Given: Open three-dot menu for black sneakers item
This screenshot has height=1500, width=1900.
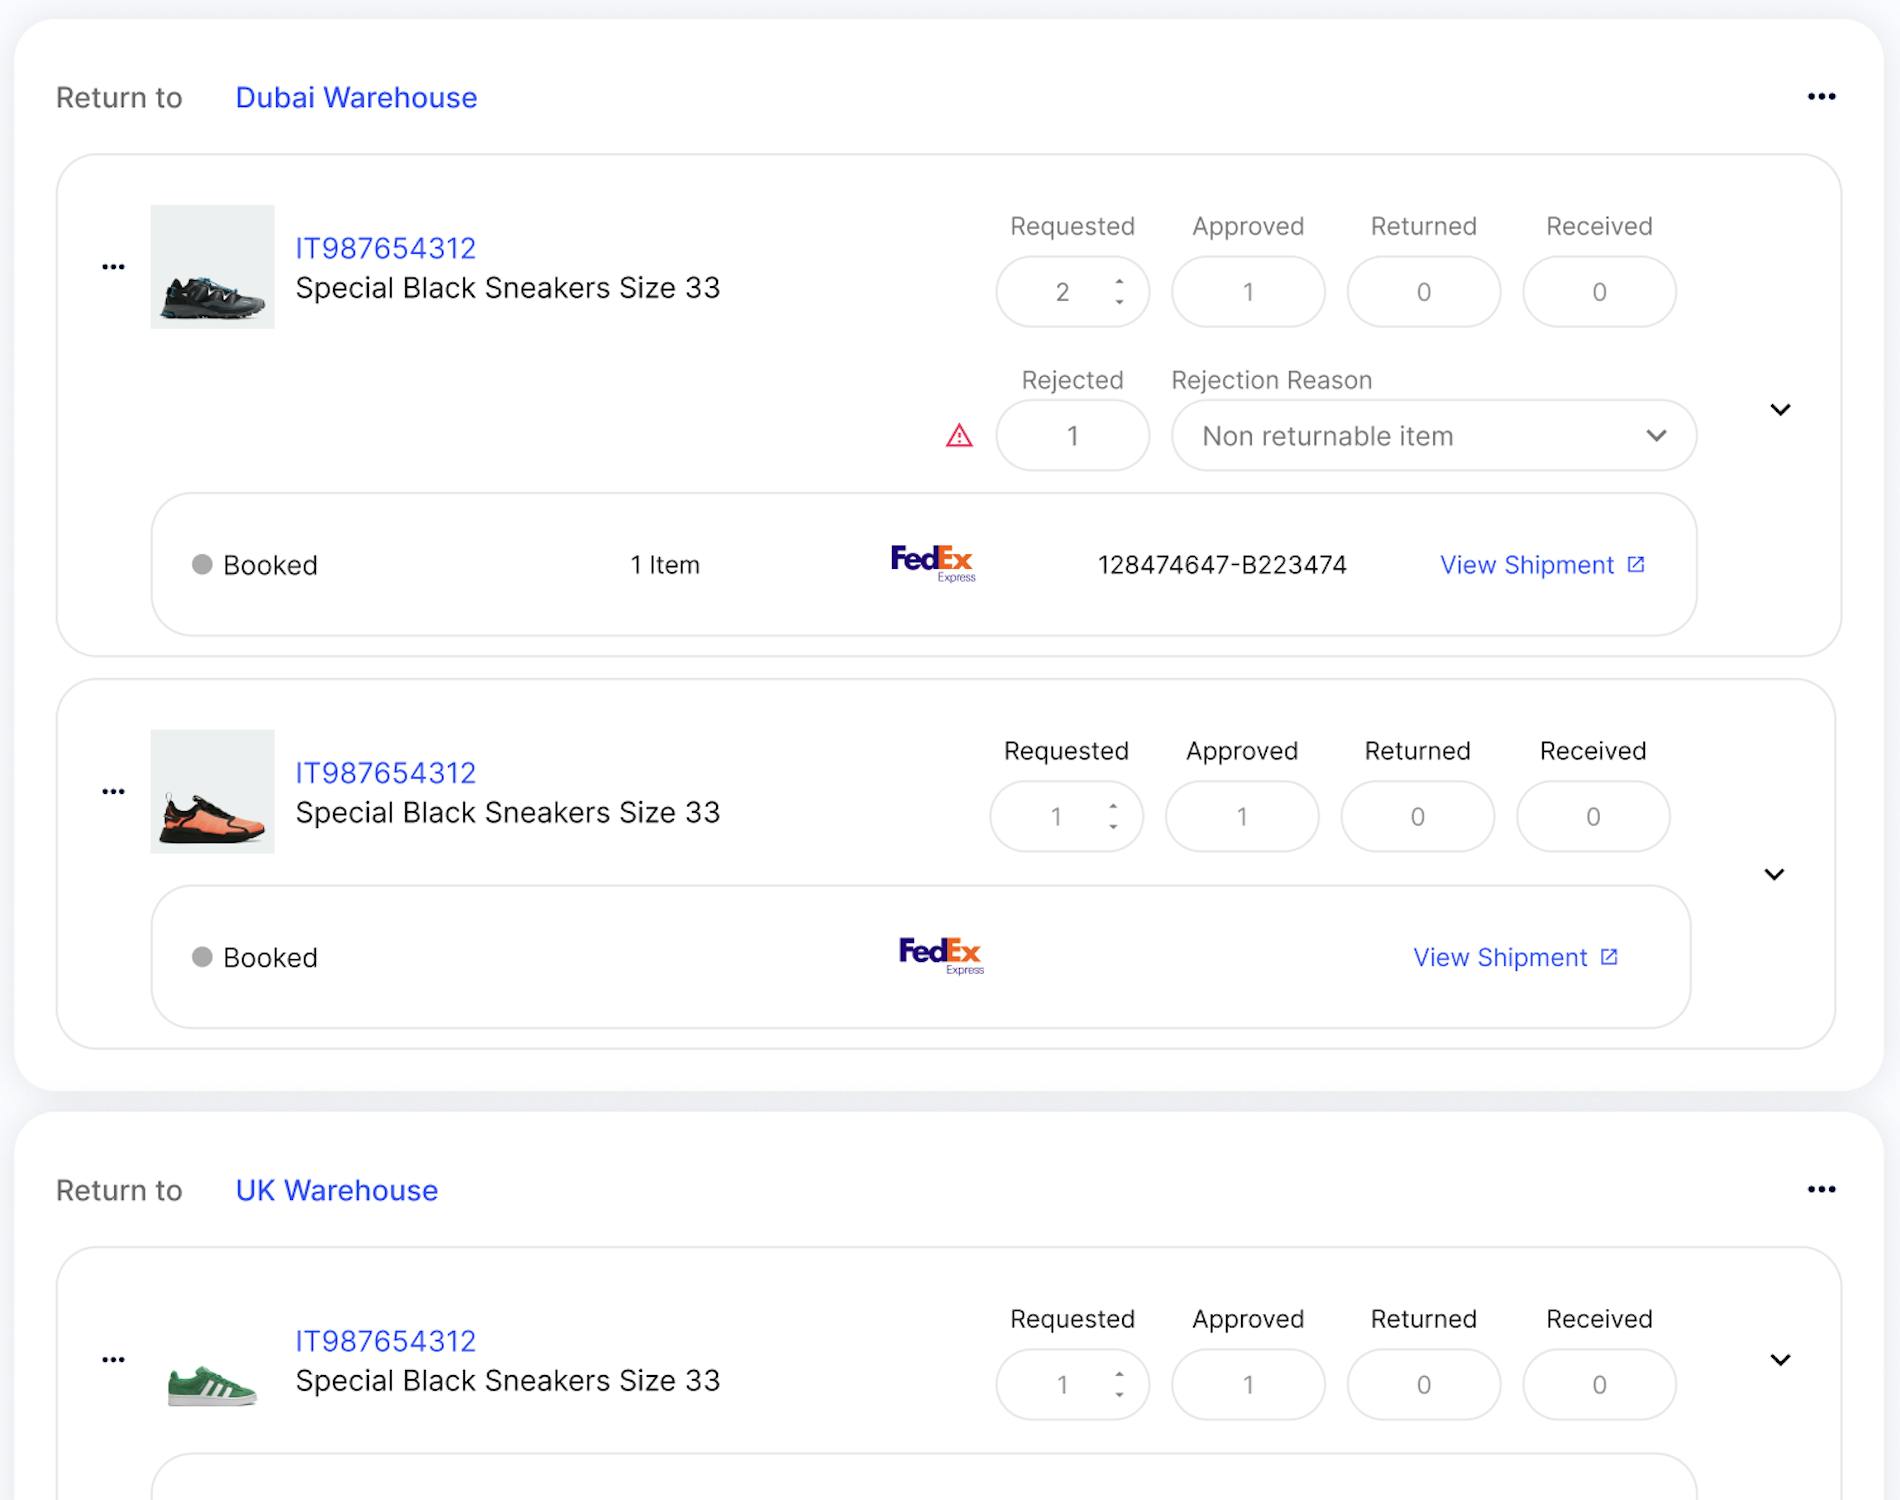Looking at the screenshot, I should pyautogui.click(x=113, y=267).
